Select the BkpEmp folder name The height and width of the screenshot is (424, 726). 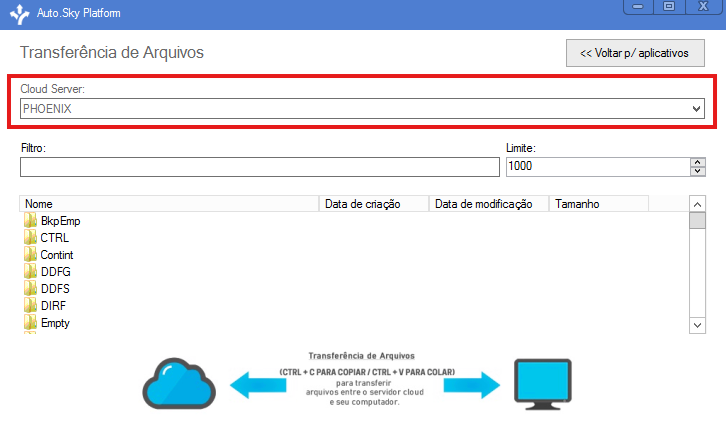click(61, 221)
